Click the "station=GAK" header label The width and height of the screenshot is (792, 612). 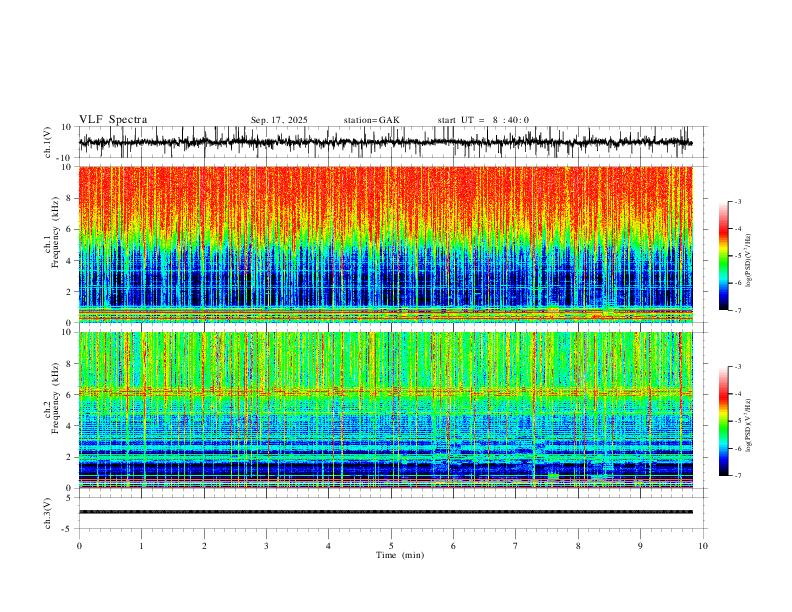click(x=371, y=120)
